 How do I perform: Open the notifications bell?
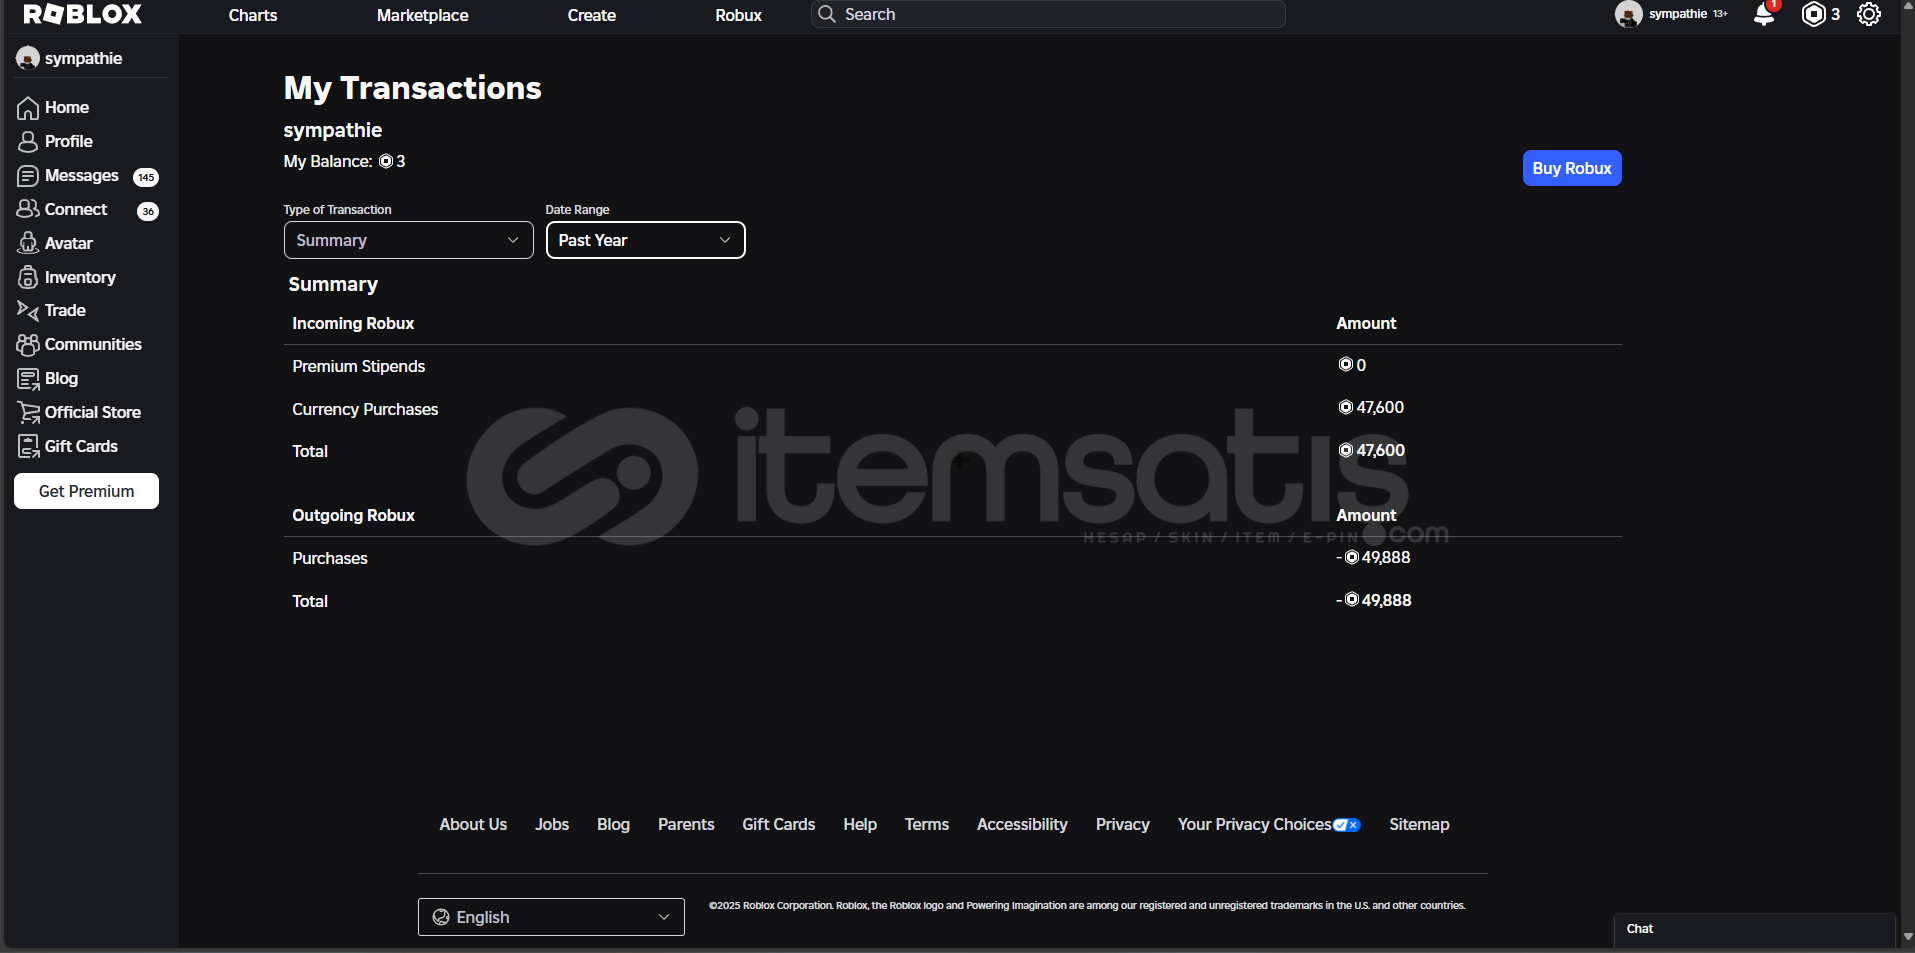click(x=1764, y=15)
